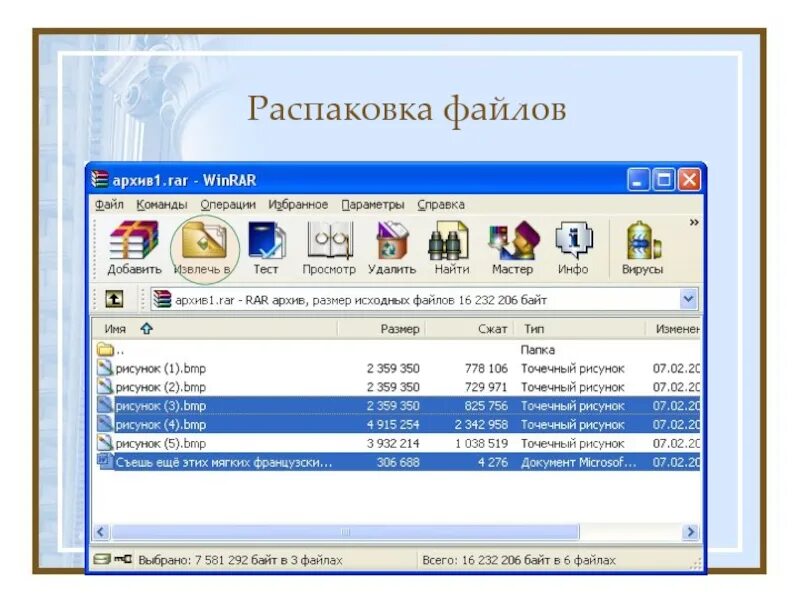Screen dimensions: 800x600
Task: Close the архив1.rar WinRAR window
Action: point(689,180)
